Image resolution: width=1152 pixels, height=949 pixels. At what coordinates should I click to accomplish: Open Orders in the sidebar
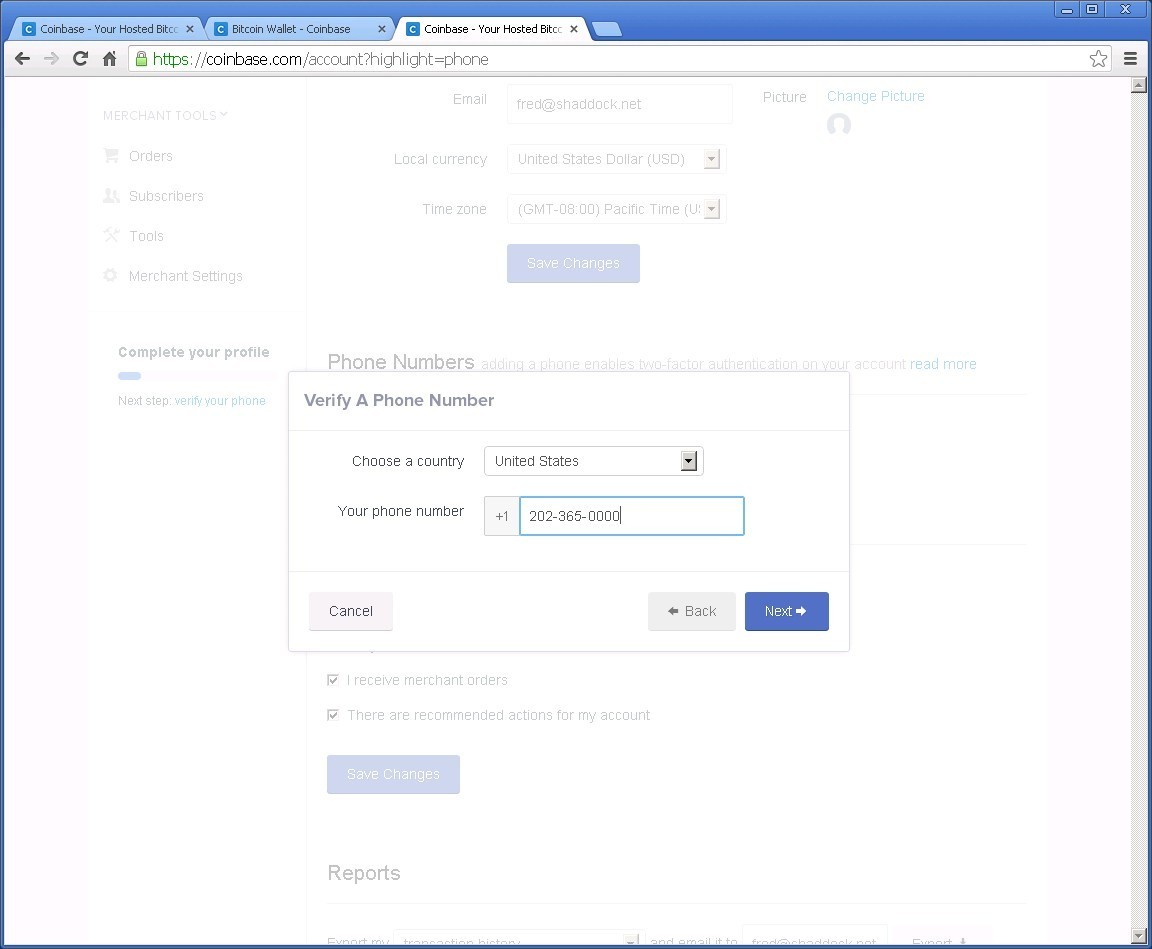coord(151,156)
